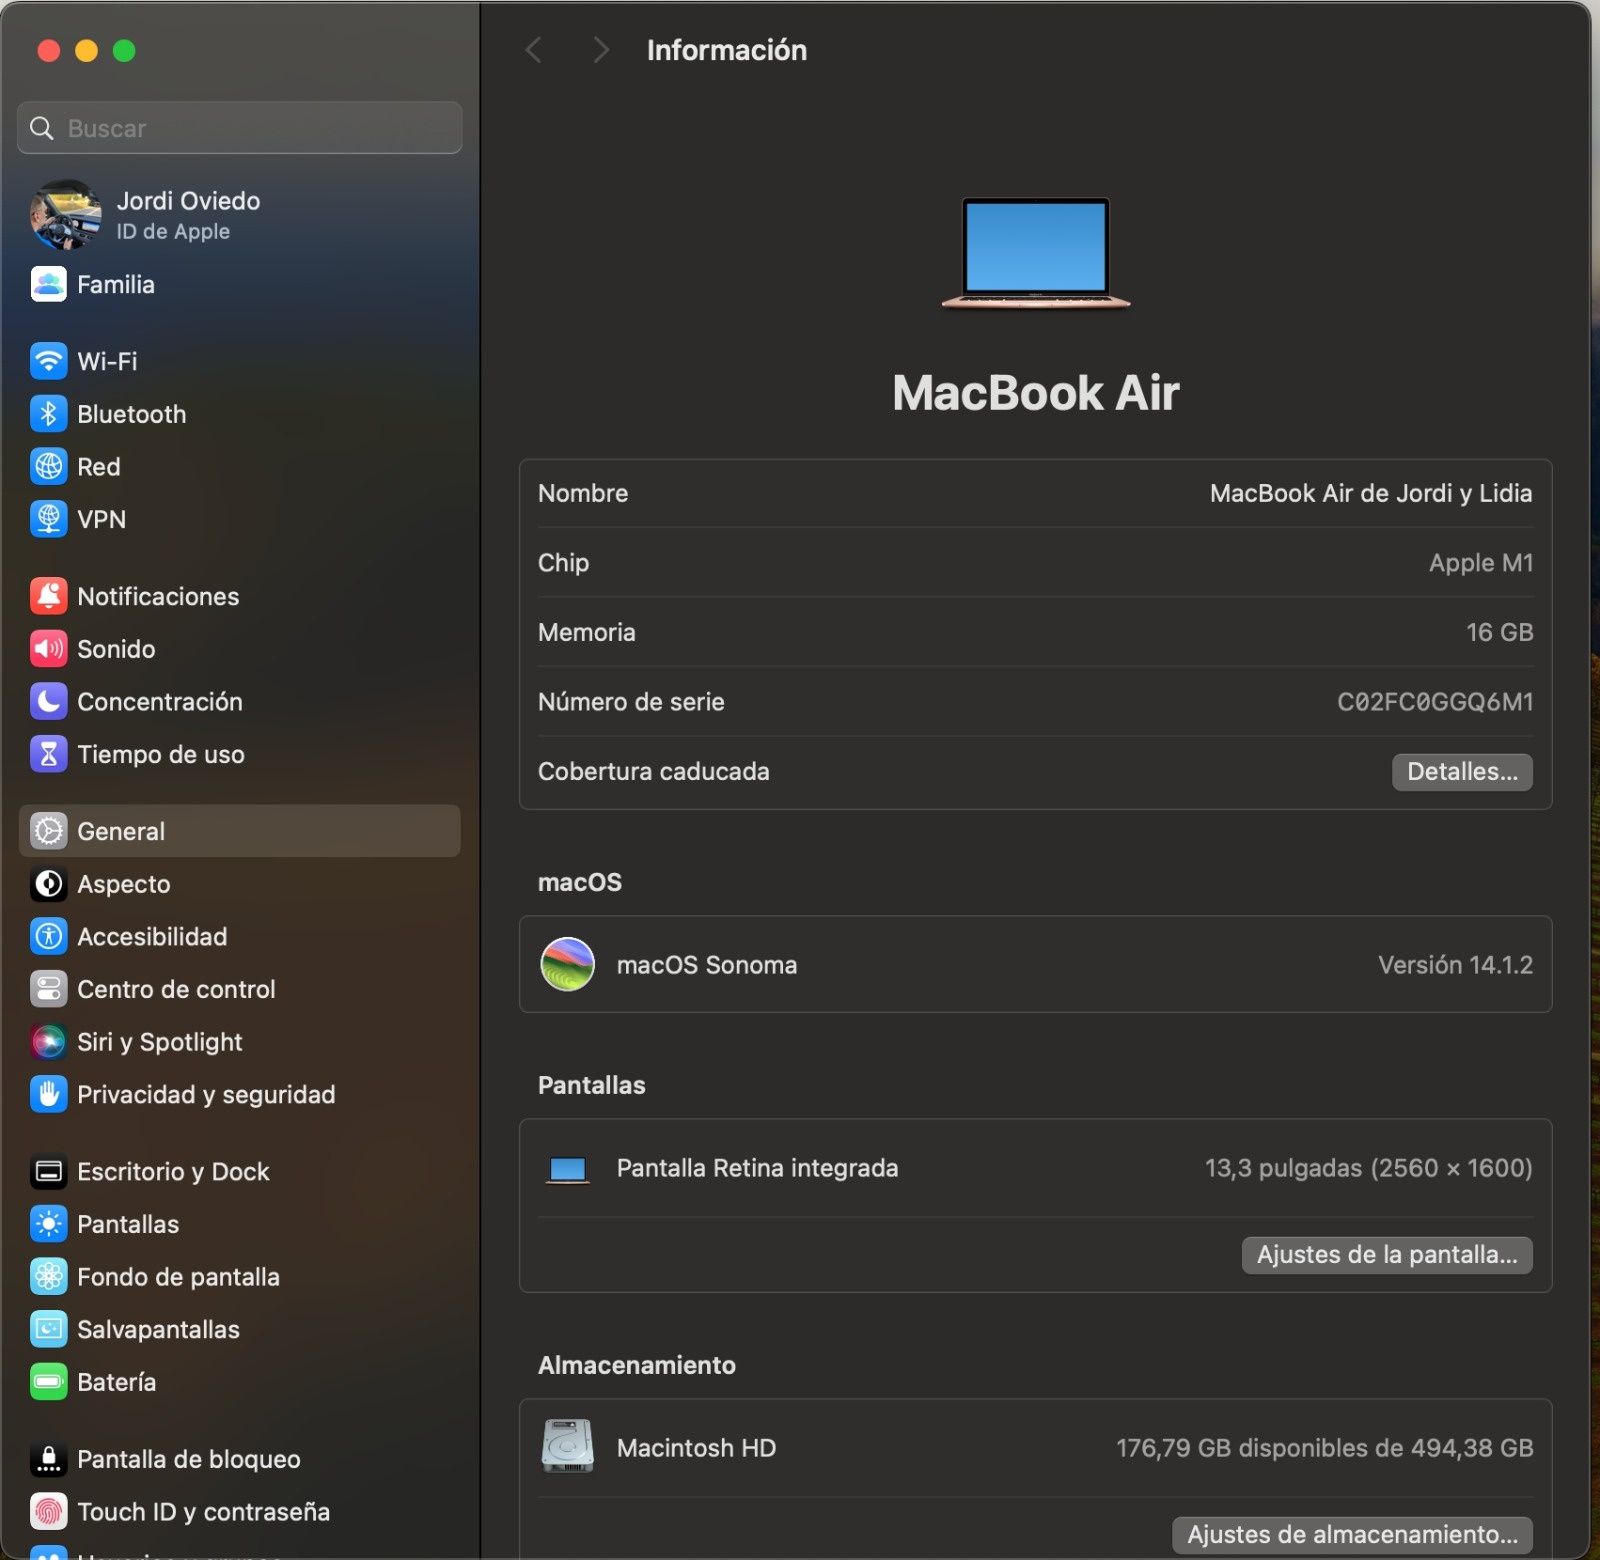1600x1560 pixels.
Task: Open Centro de control icon
Action: click(x=48, y=989)
